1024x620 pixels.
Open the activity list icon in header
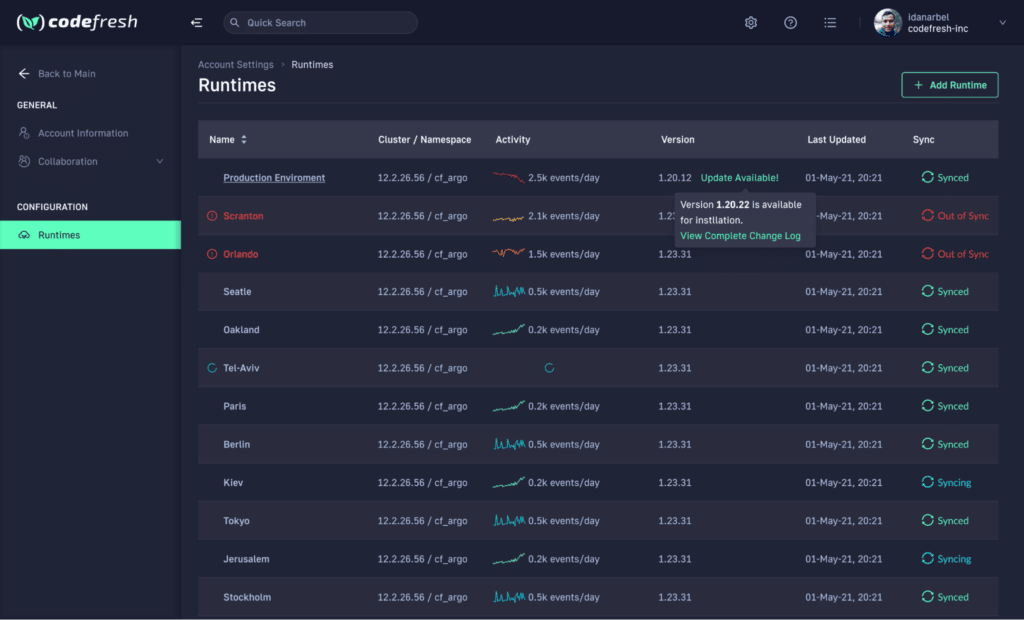pyautogui.click(x=830, y=23)
